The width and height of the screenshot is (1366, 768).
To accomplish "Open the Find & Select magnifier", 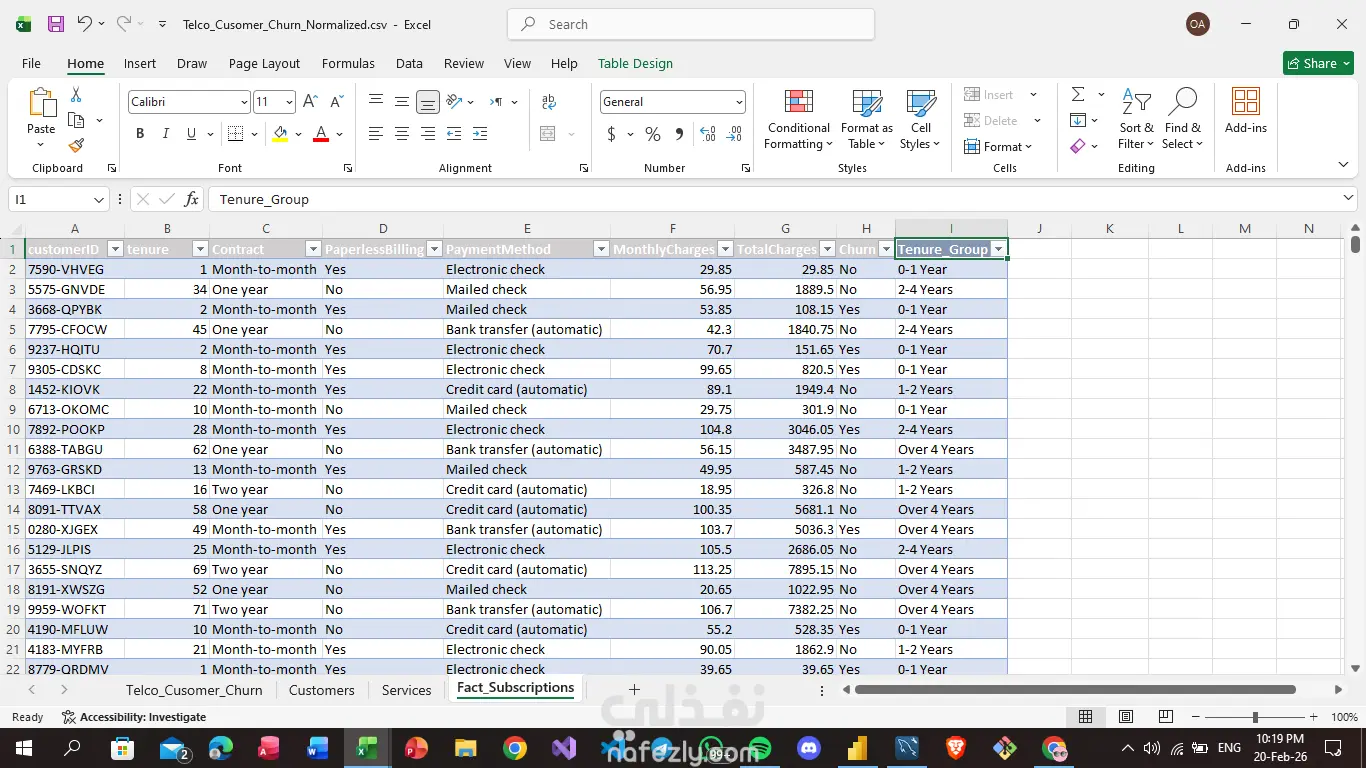I will pyautogui.click(x=1183, y=102).
